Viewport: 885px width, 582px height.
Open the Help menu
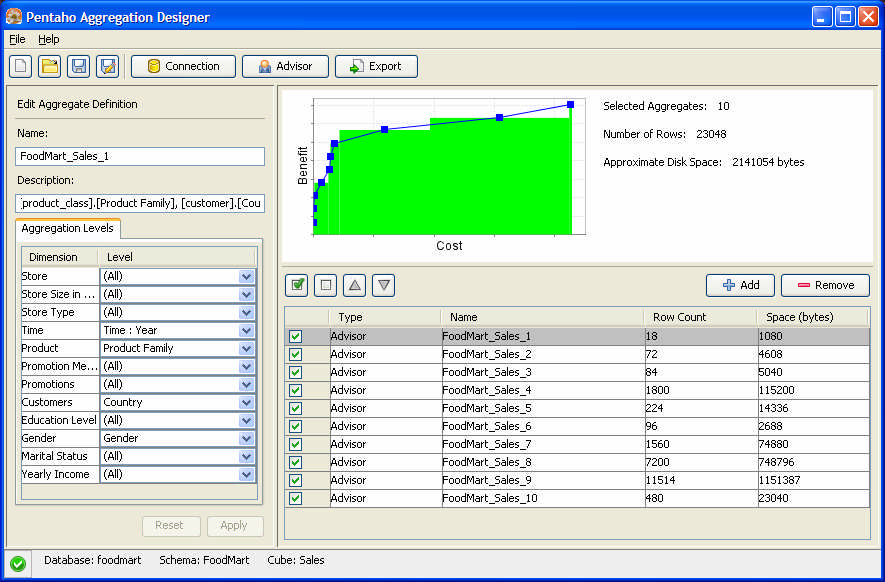point(49,39)
